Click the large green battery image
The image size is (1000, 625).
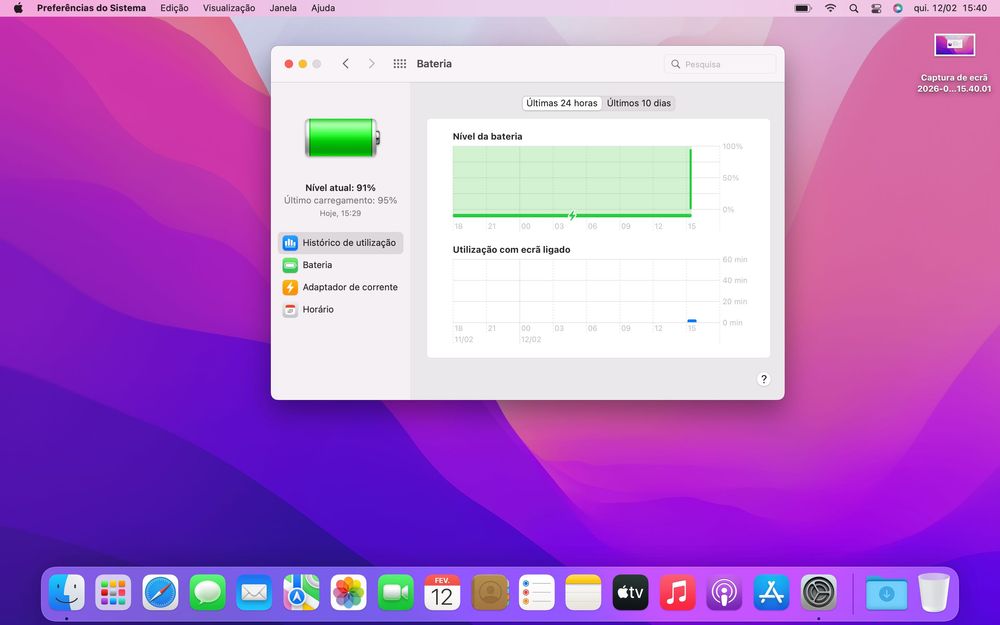pyautogui.click(x=342, y=138)
